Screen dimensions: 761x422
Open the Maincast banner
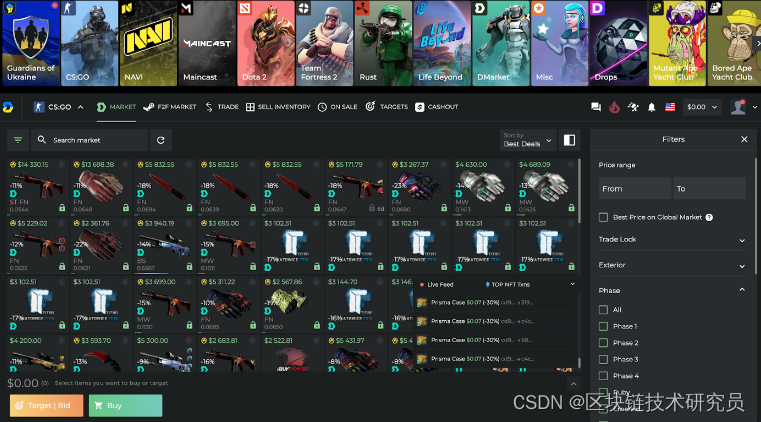pyautogui.click(x=207, y=43)
